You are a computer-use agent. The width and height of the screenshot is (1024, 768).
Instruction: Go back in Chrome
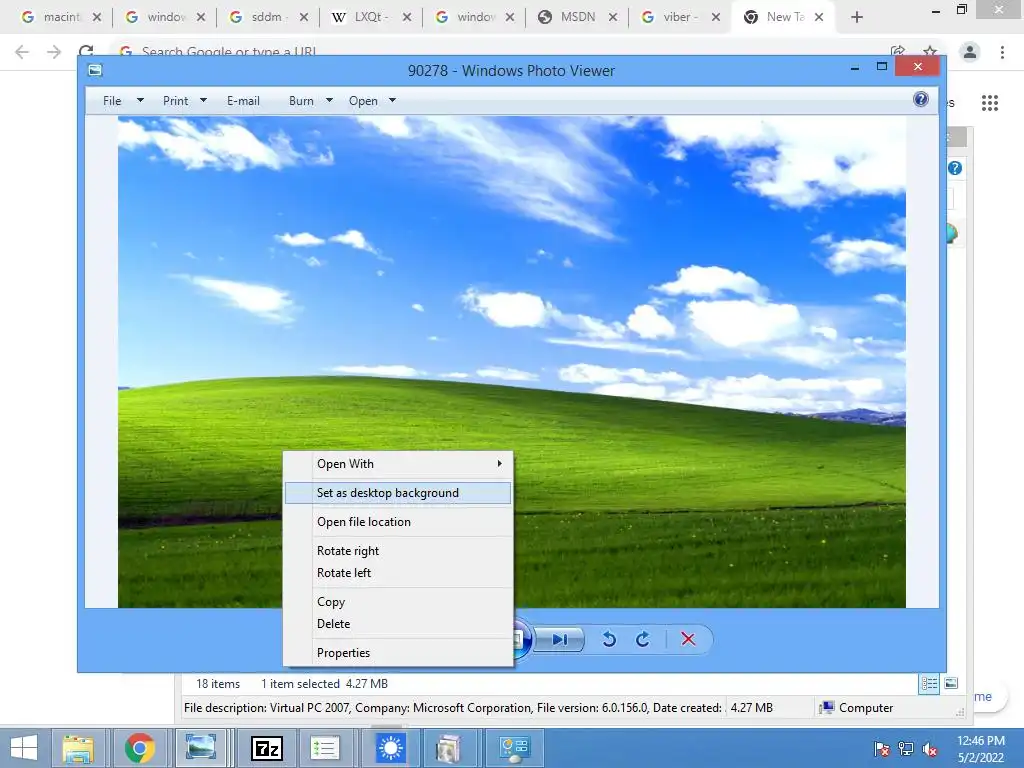coord(22,52)
